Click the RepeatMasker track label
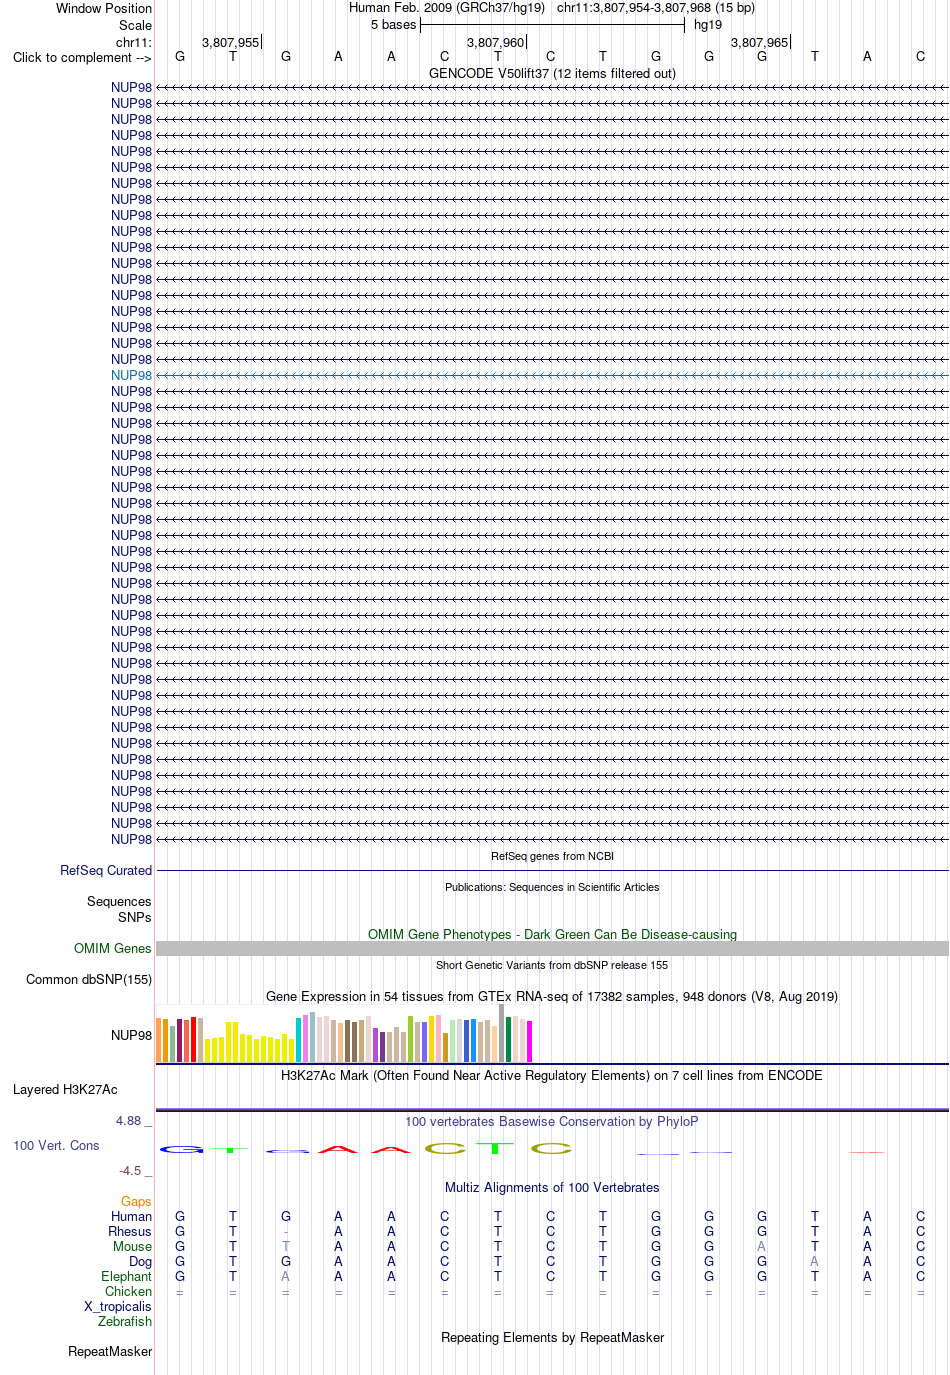Image resolution: width=950 pixels, height=1375 pixels. 110,1352
